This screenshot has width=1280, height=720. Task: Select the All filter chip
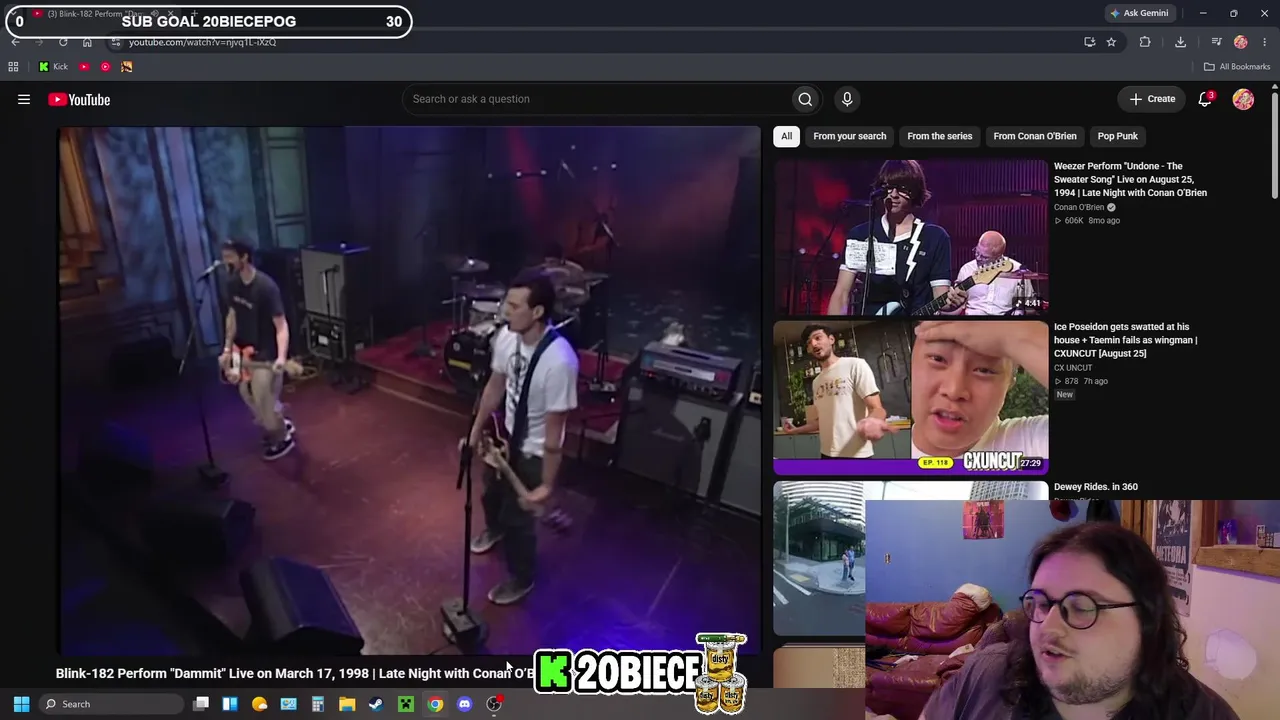787,136
